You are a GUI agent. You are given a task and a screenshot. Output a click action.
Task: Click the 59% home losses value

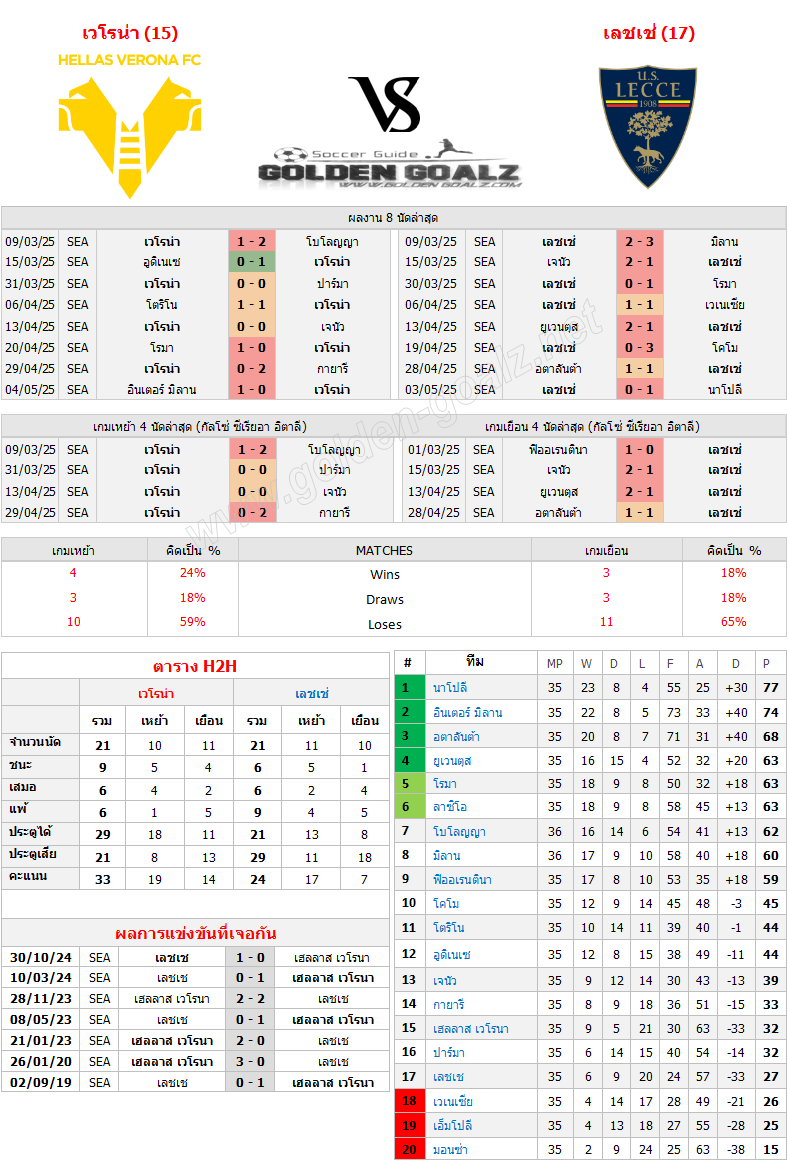coord(193,622)
